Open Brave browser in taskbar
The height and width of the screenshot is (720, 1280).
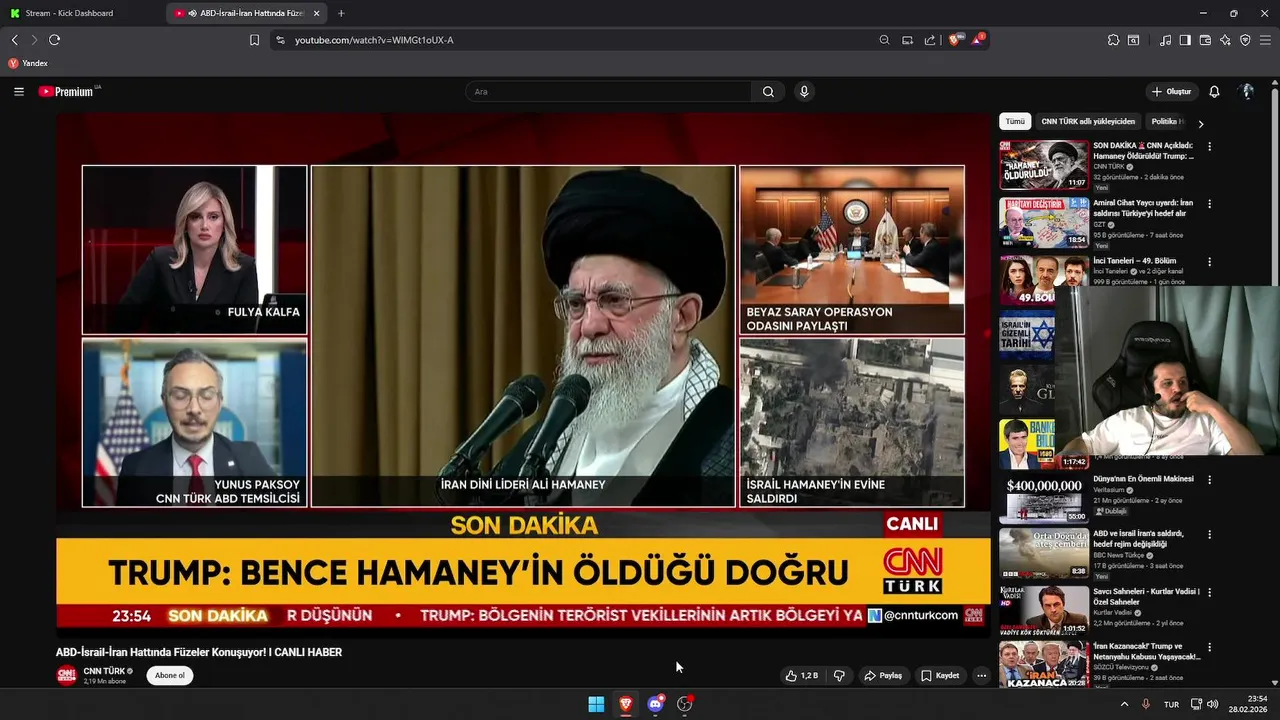pos(626,704)
